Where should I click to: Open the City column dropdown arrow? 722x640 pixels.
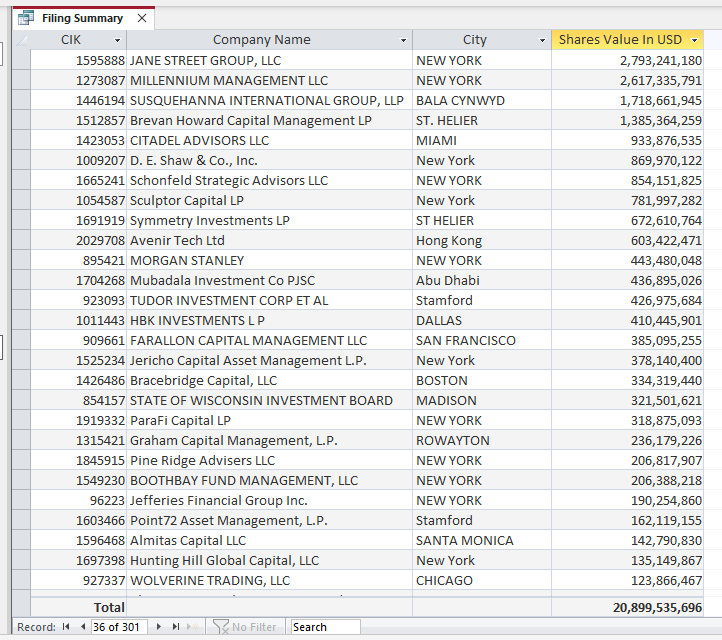coord(542,41)
